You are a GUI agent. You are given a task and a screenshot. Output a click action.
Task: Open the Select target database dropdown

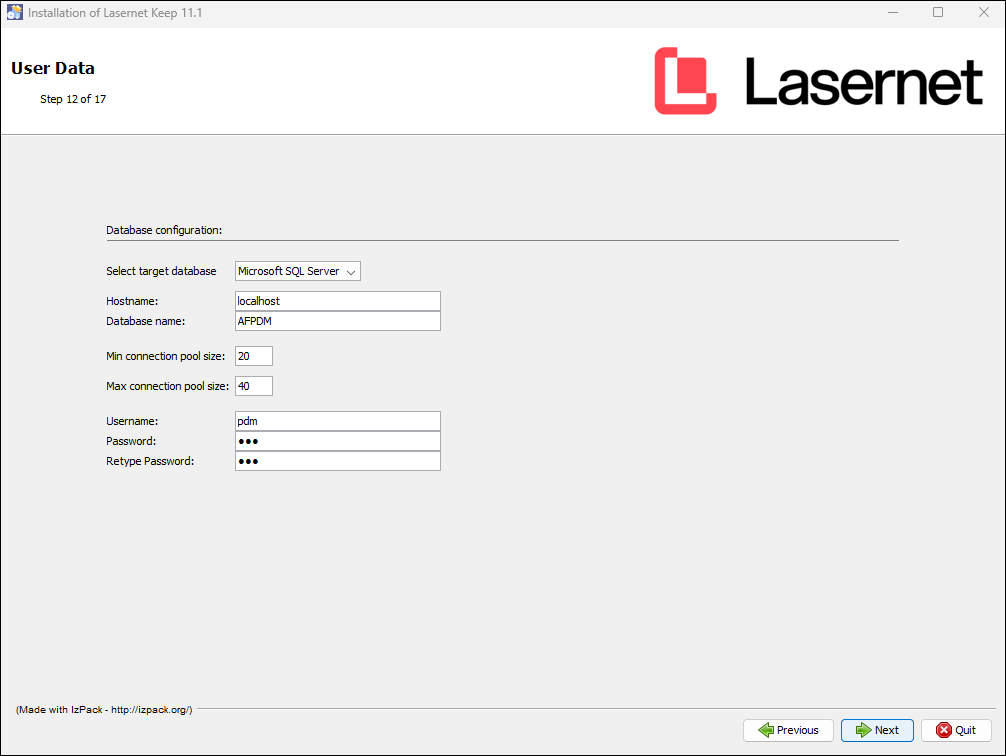tap(297, 271)
